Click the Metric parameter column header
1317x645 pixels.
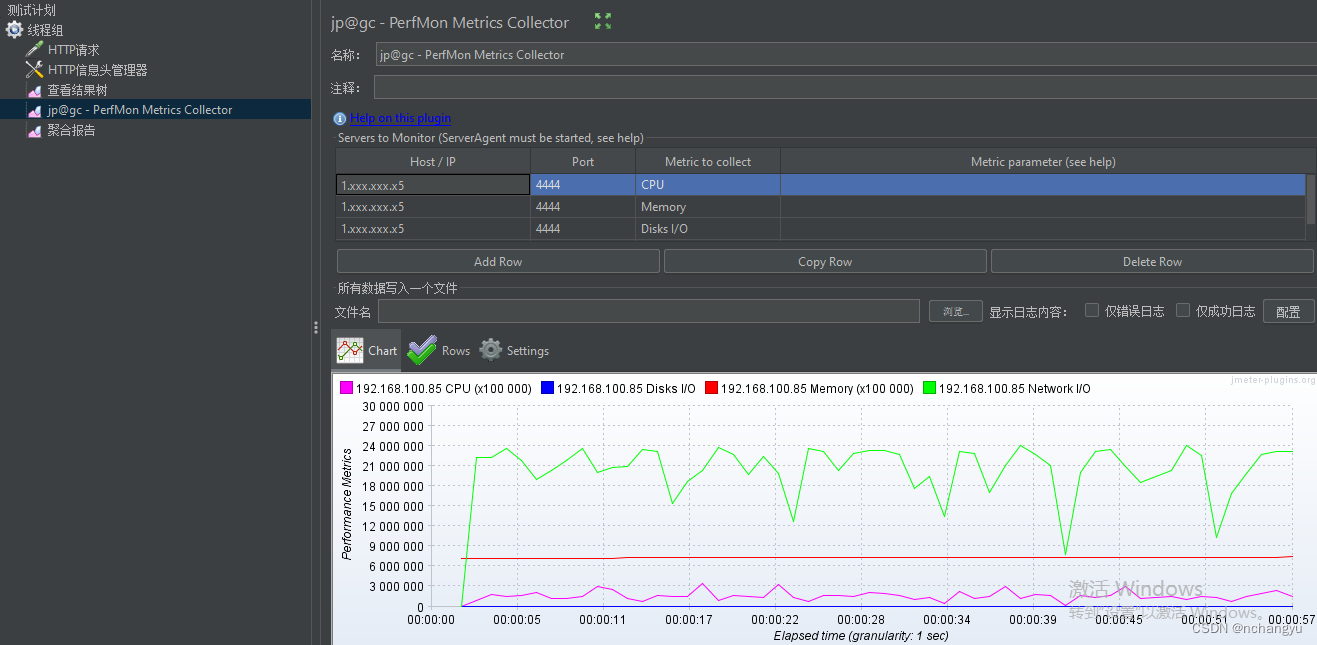(x=1043, y=161)
